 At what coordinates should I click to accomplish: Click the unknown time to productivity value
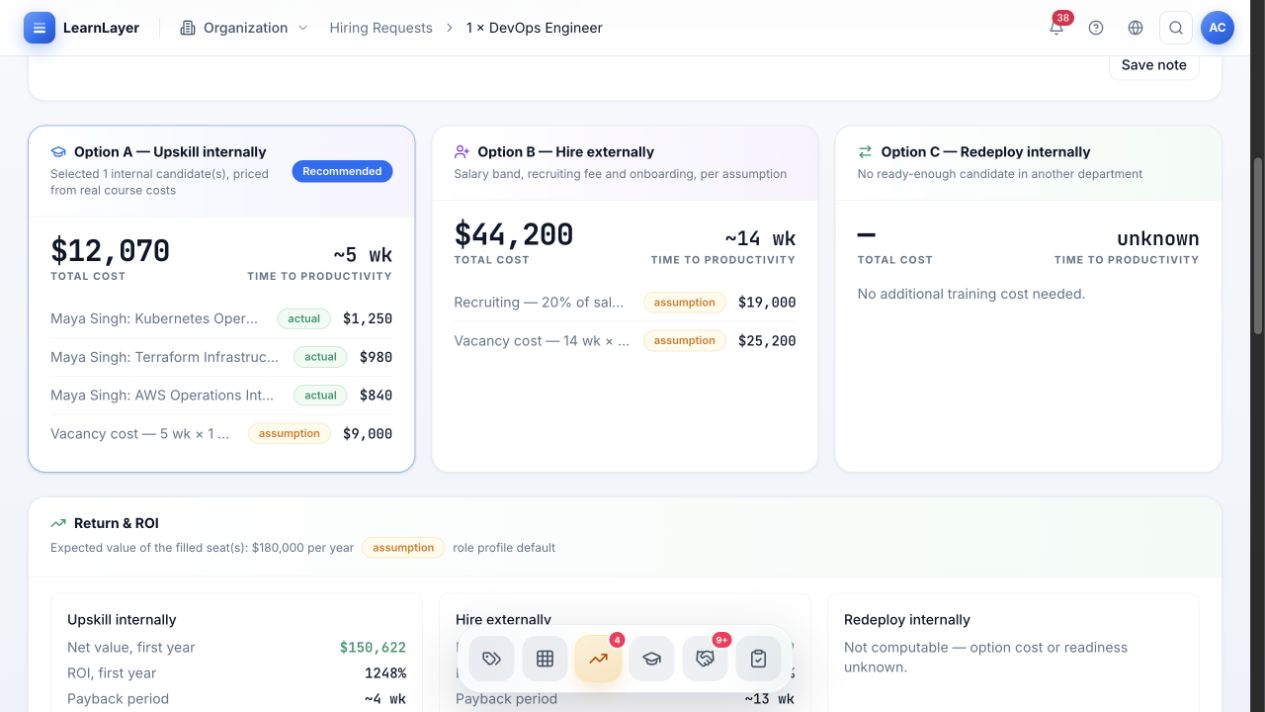click(x=1158, y=238)
